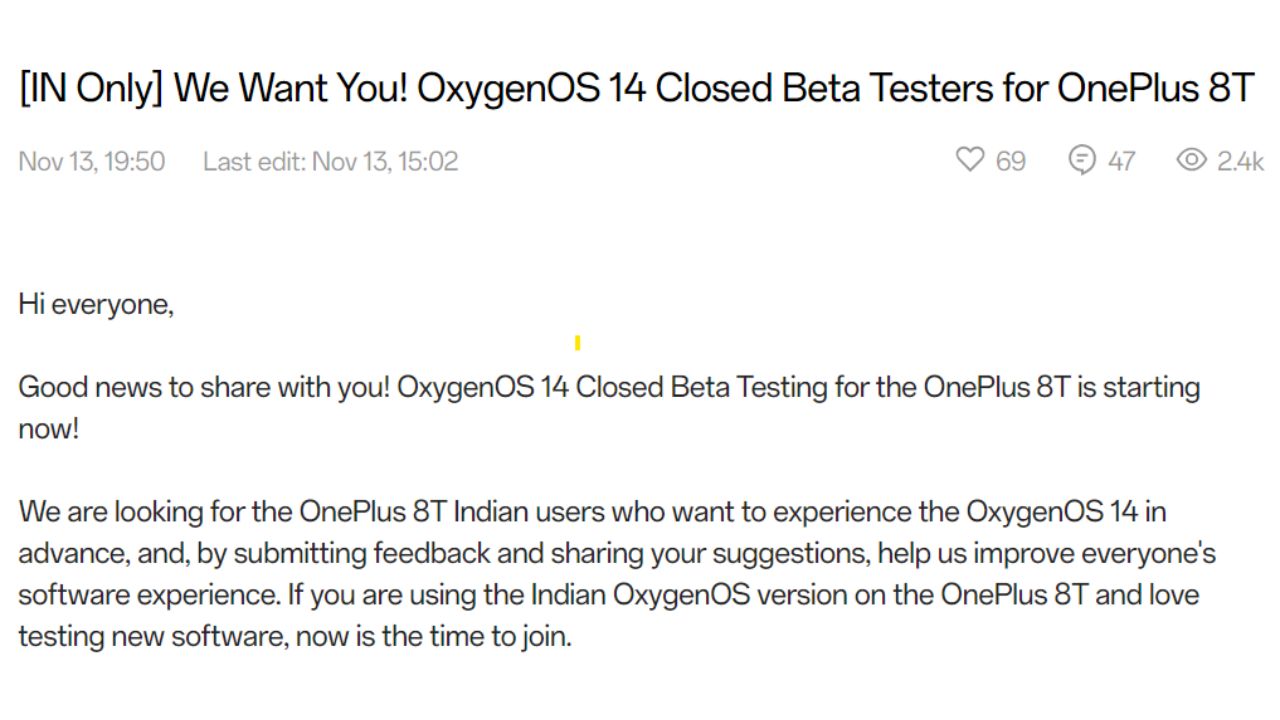Click the 47 comments count
Viewport: 1280px width, 720px height.
1121,161
